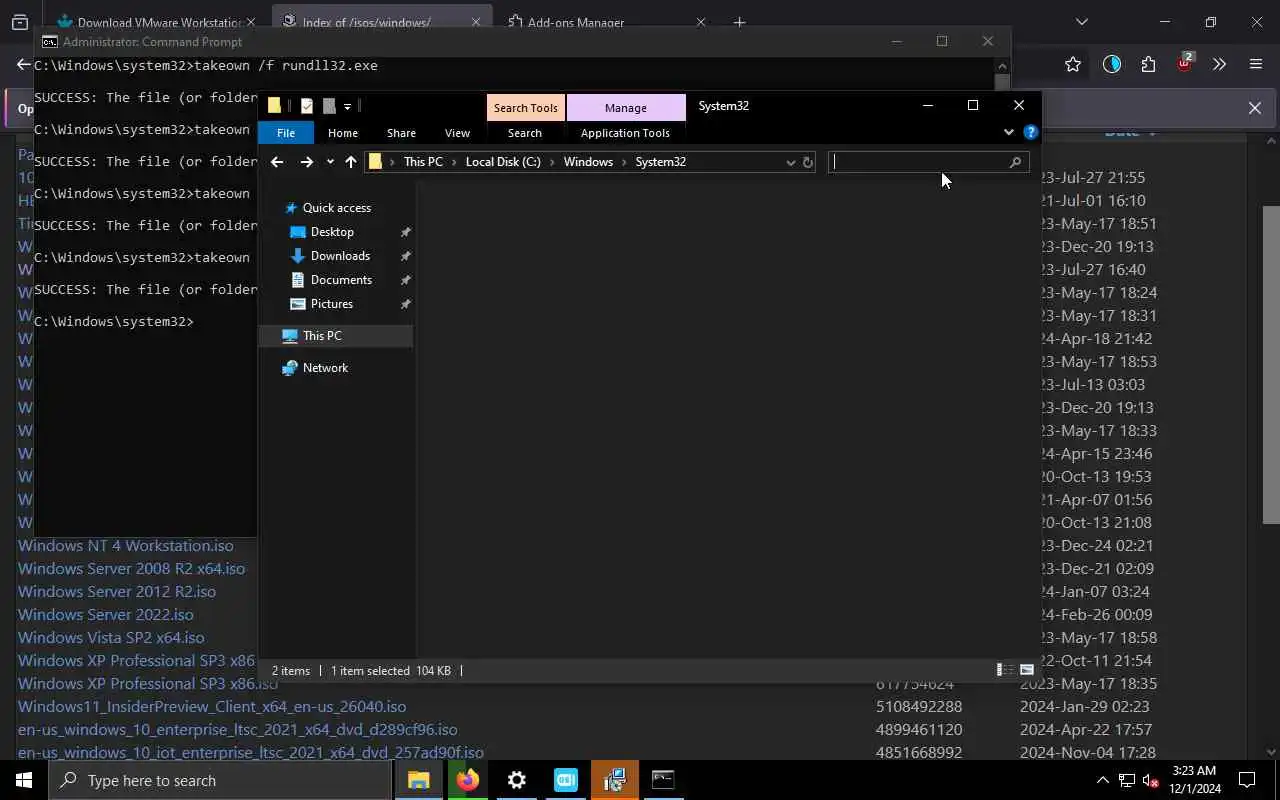Open Desktop in navigation pane
Image resolution: width=1280 pixels, height=800 pixels.
pos(332,232)
